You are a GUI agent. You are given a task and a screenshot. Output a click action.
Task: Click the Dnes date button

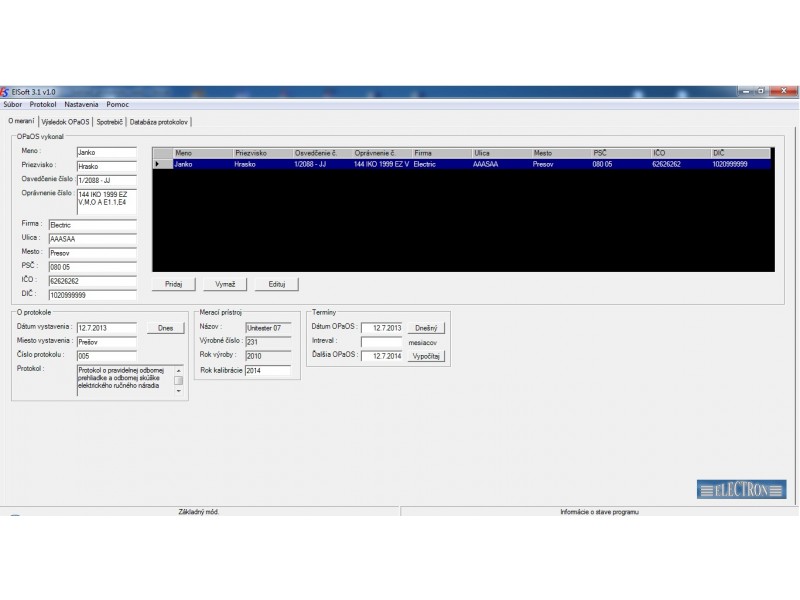point(165,328)
